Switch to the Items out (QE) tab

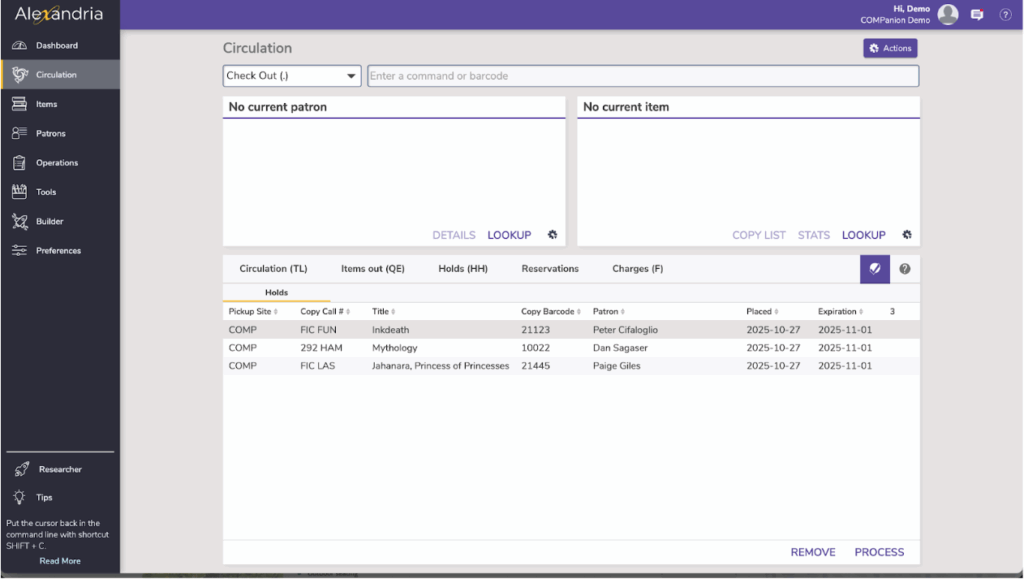(372, 269)
